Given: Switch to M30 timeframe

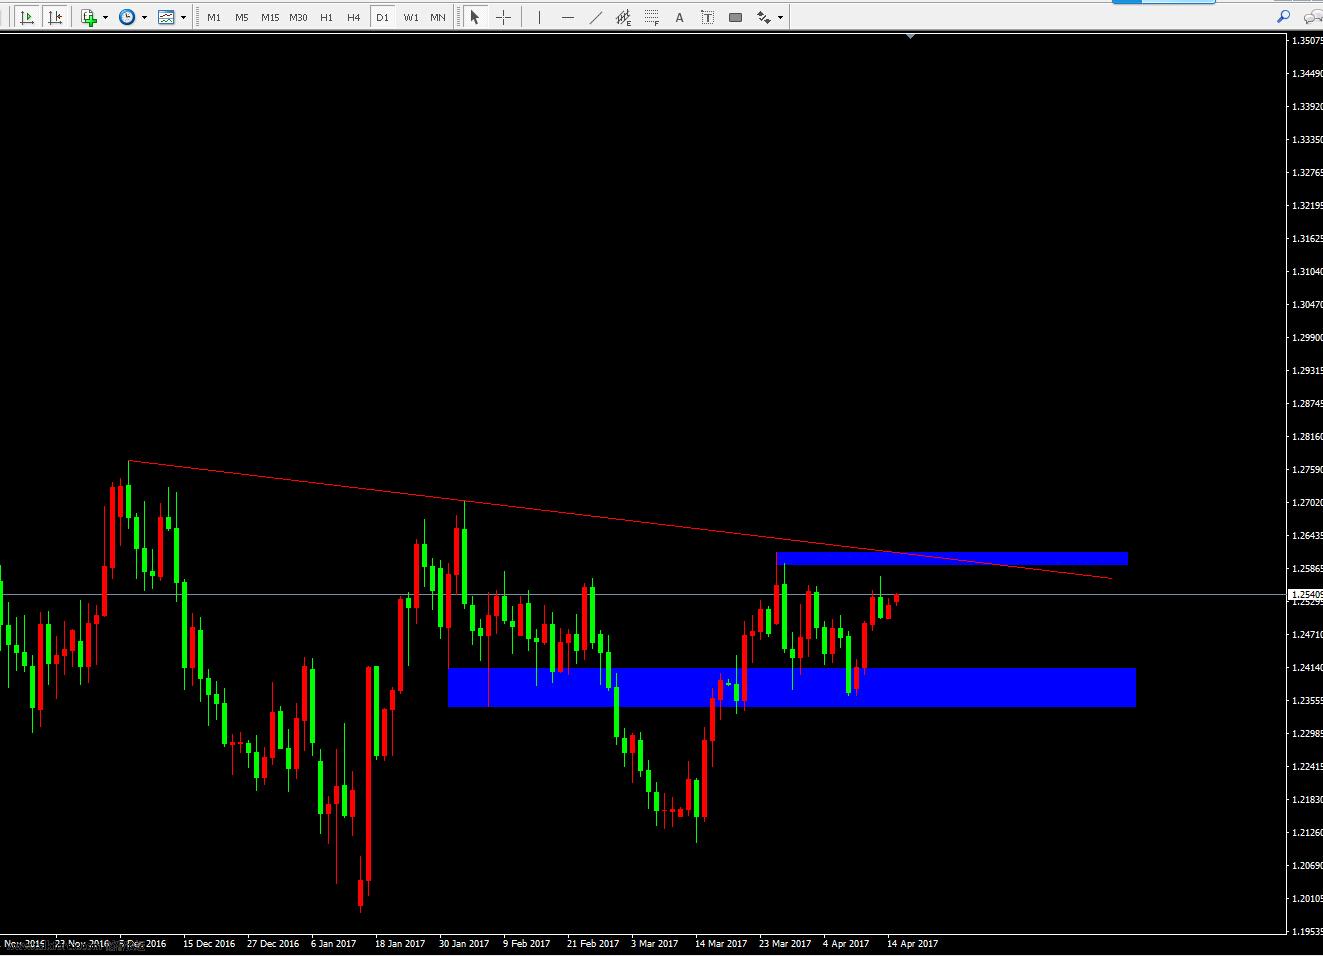Looking at the screenshot, I should 298,17.
